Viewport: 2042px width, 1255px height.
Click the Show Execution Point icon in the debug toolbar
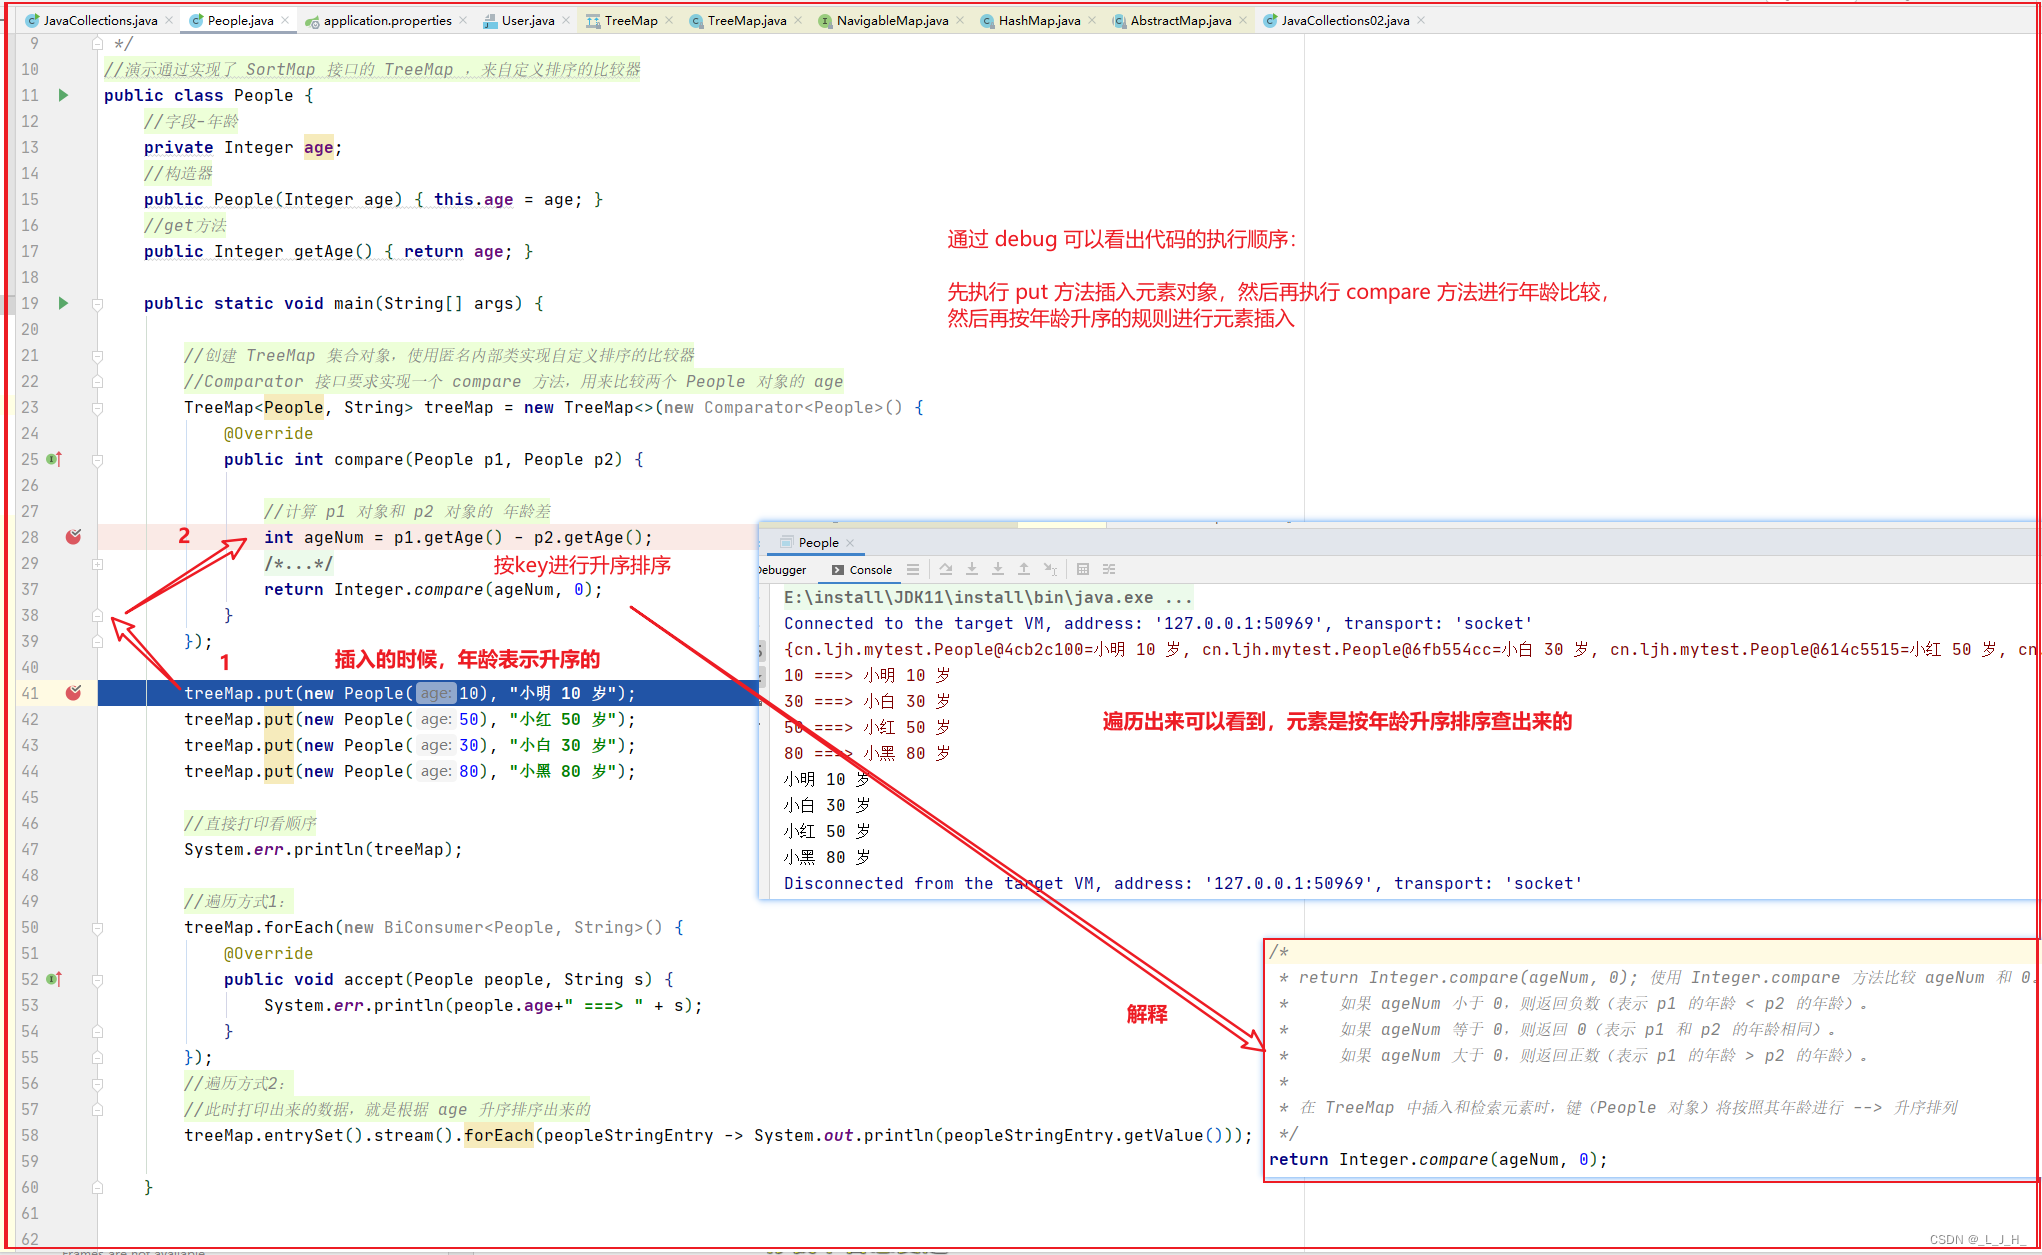912,569
